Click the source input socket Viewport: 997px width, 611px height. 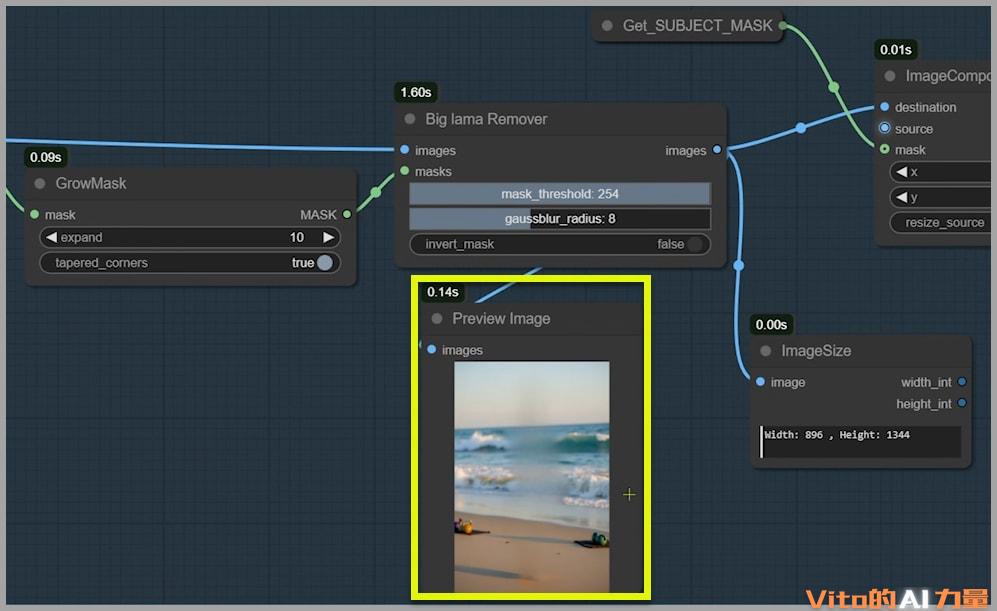pyautogui.click(x=884, y=128)
